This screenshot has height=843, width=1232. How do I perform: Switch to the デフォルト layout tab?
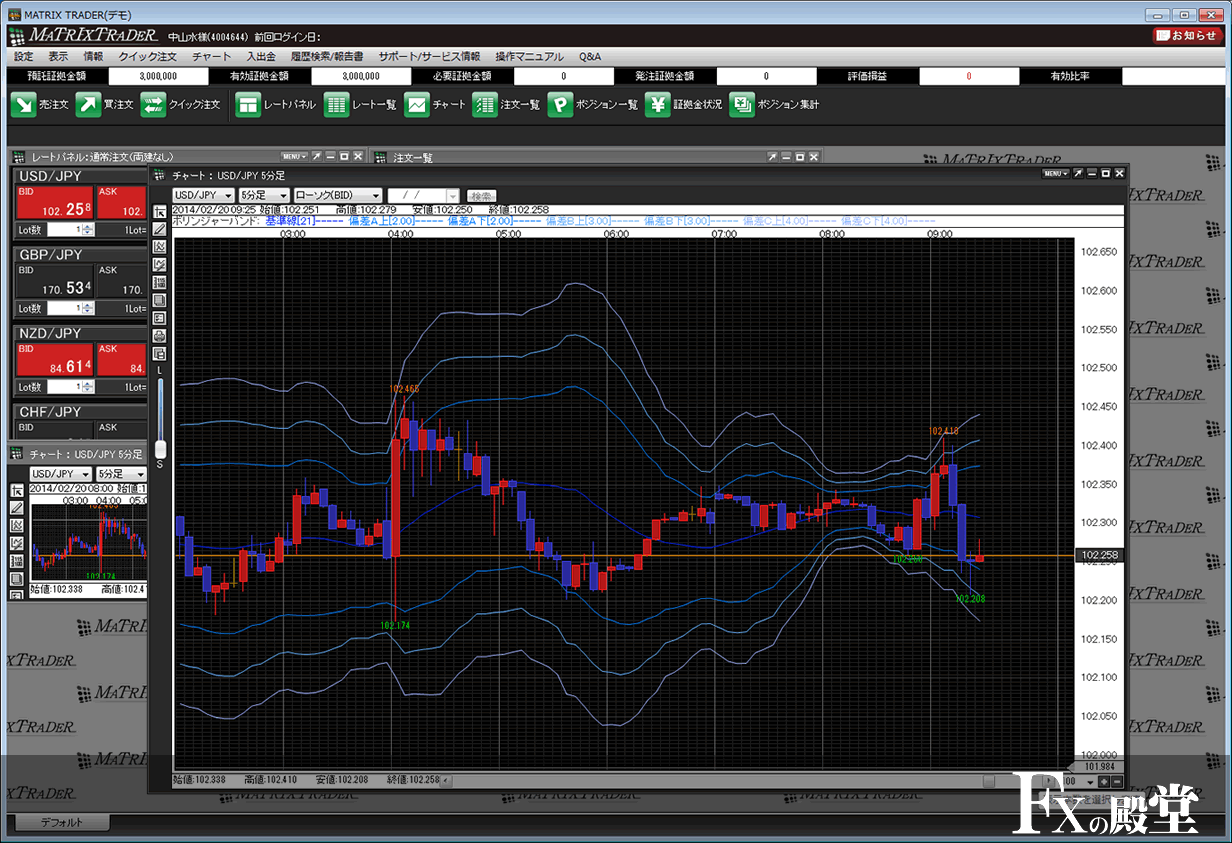(61, 823)
